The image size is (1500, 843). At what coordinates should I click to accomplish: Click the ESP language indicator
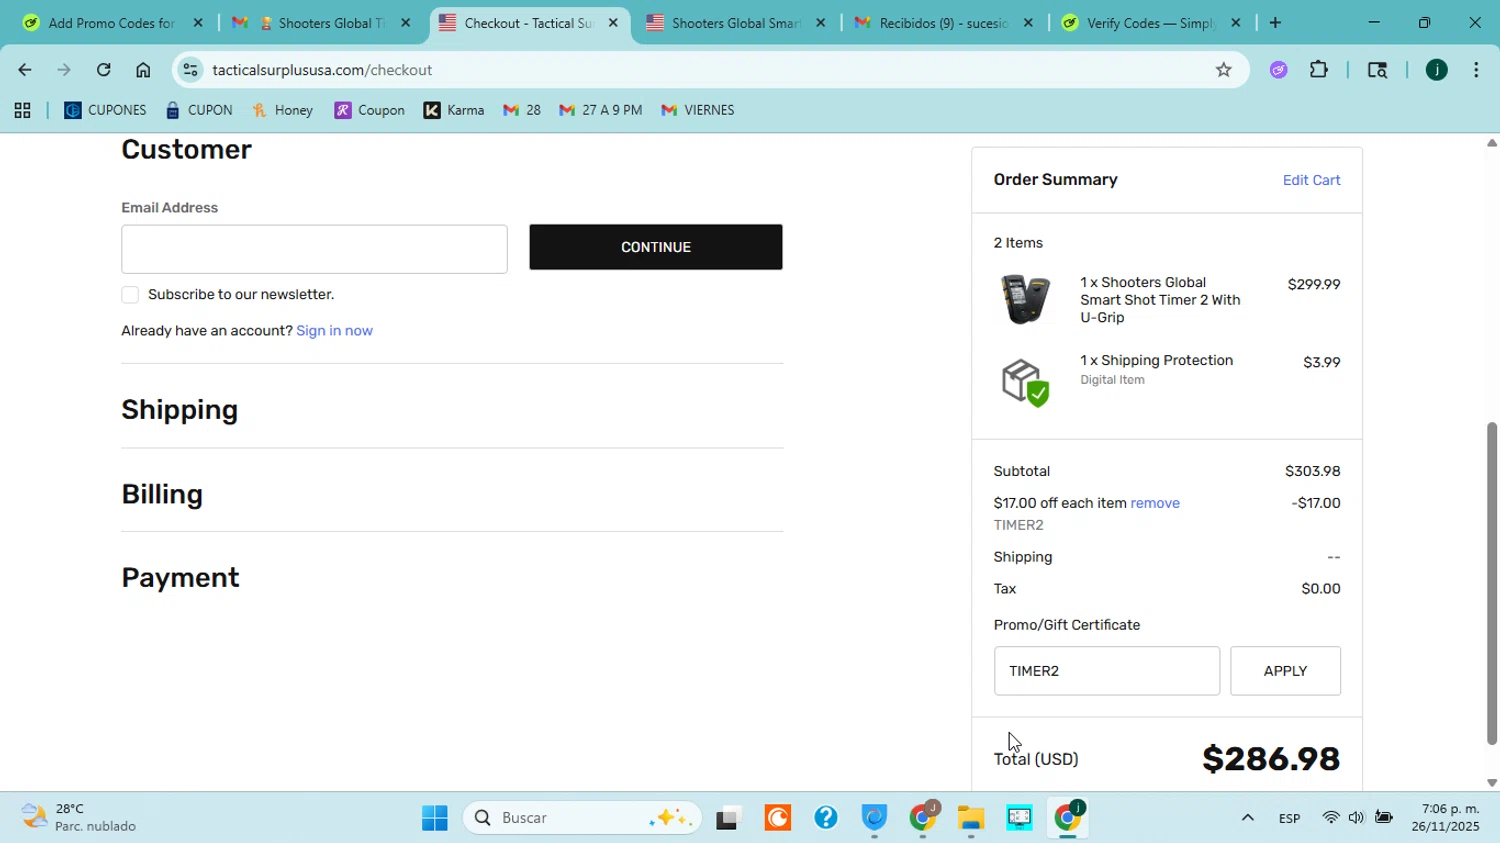tap(1289, 819)
